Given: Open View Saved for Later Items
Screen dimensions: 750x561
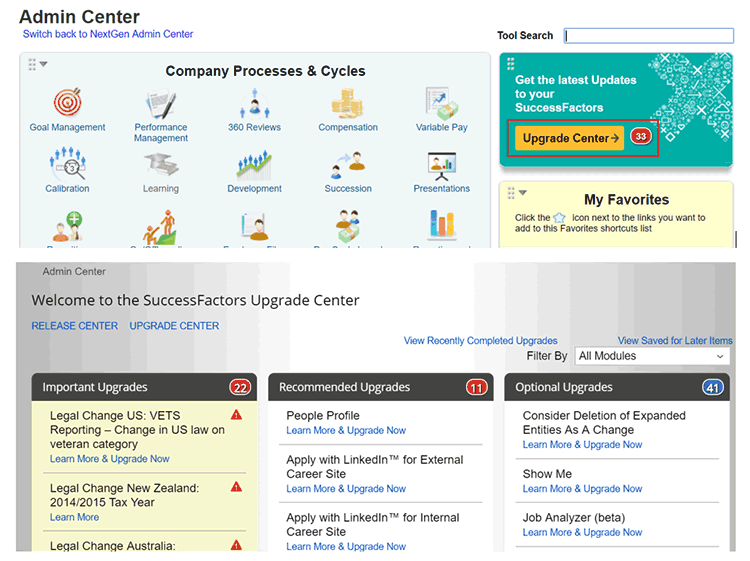Looking at the screenshot, I should [675, 341].
